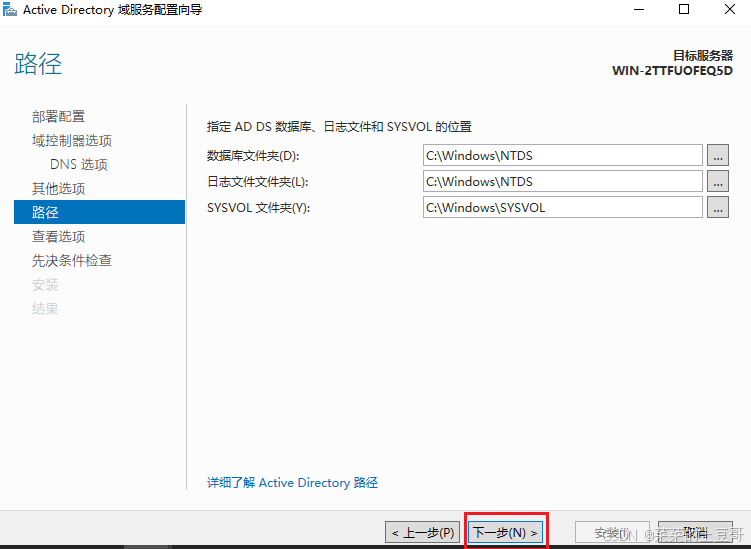
Task: Click the 取消 cancel button
Action: [x=695, y=532]
